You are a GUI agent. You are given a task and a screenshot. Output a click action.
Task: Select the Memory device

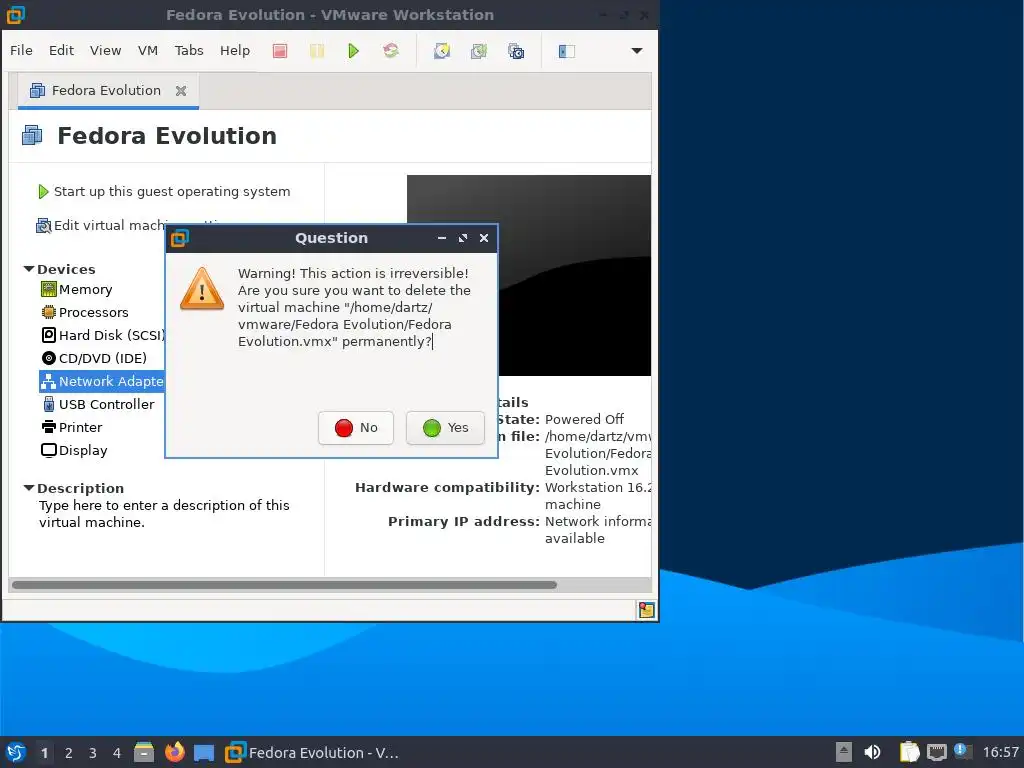coord(76,289)
